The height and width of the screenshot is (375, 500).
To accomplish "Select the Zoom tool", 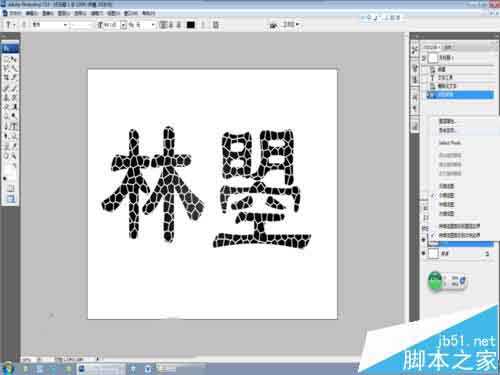I will click(x=14, y=155).
